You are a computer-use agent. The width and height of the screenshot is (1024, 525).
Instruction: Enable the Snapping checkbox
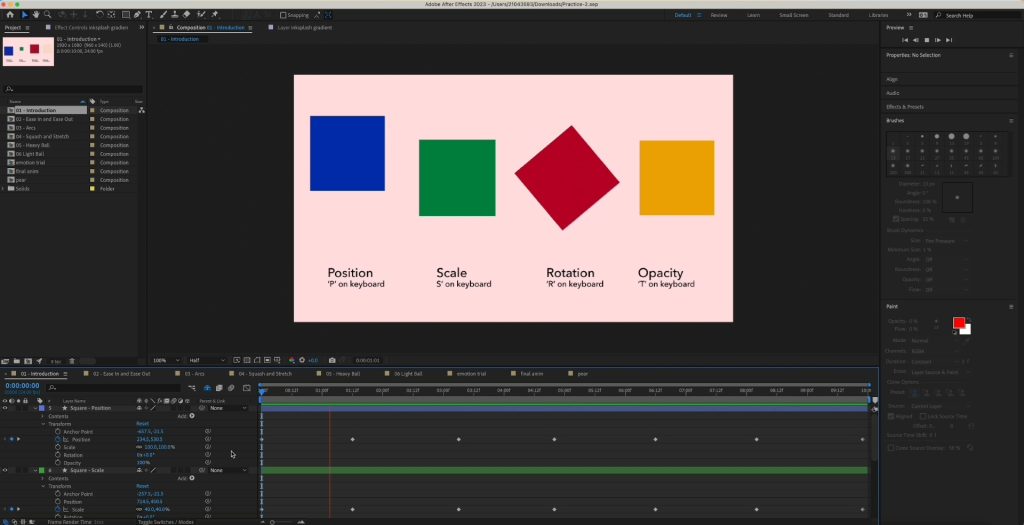click(282, 15)
